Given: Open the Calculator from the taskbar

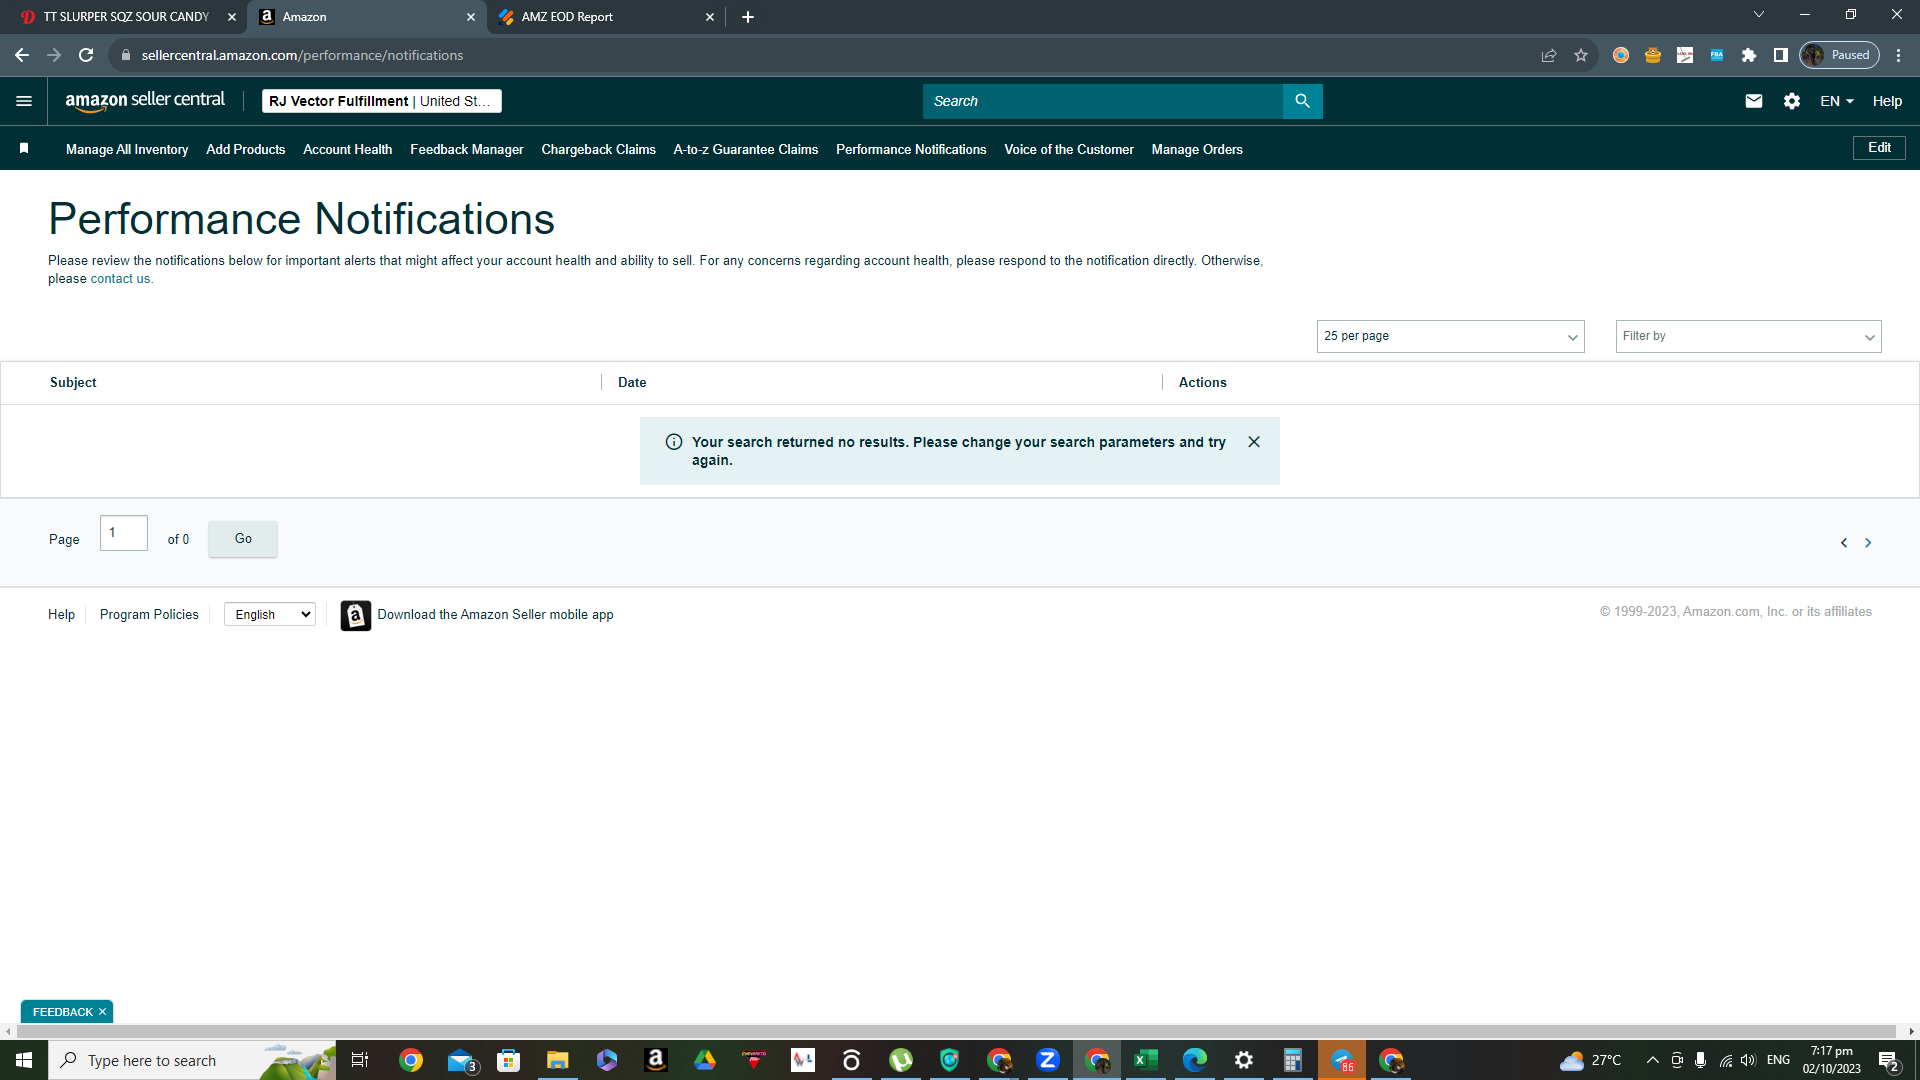Looking at the screenshot, I should [x=1293, y=1060].
